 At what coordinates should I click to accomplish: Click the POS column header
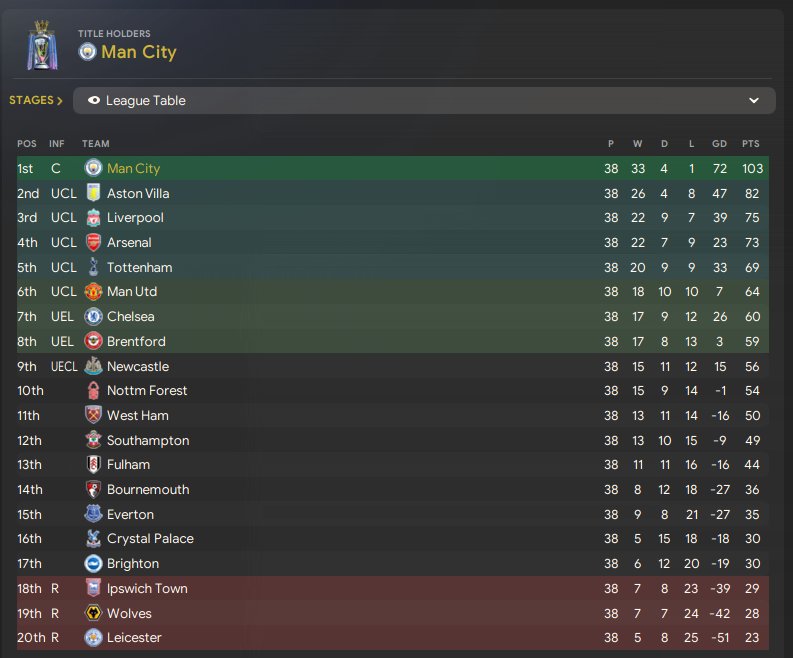[x=27, y=144]
